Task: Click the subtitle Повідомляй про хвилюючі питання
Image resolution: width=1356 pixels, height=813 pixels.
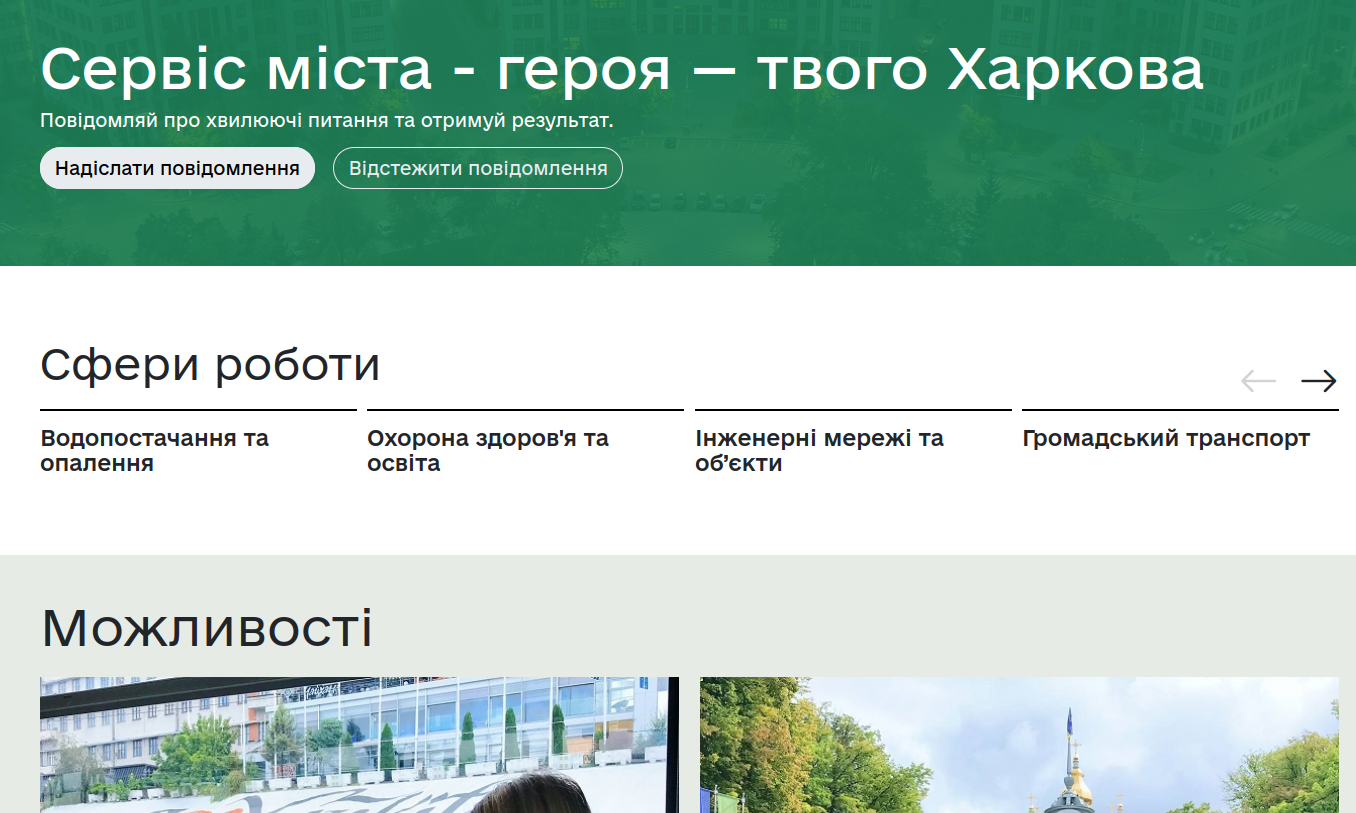Action: pos(327,121)
